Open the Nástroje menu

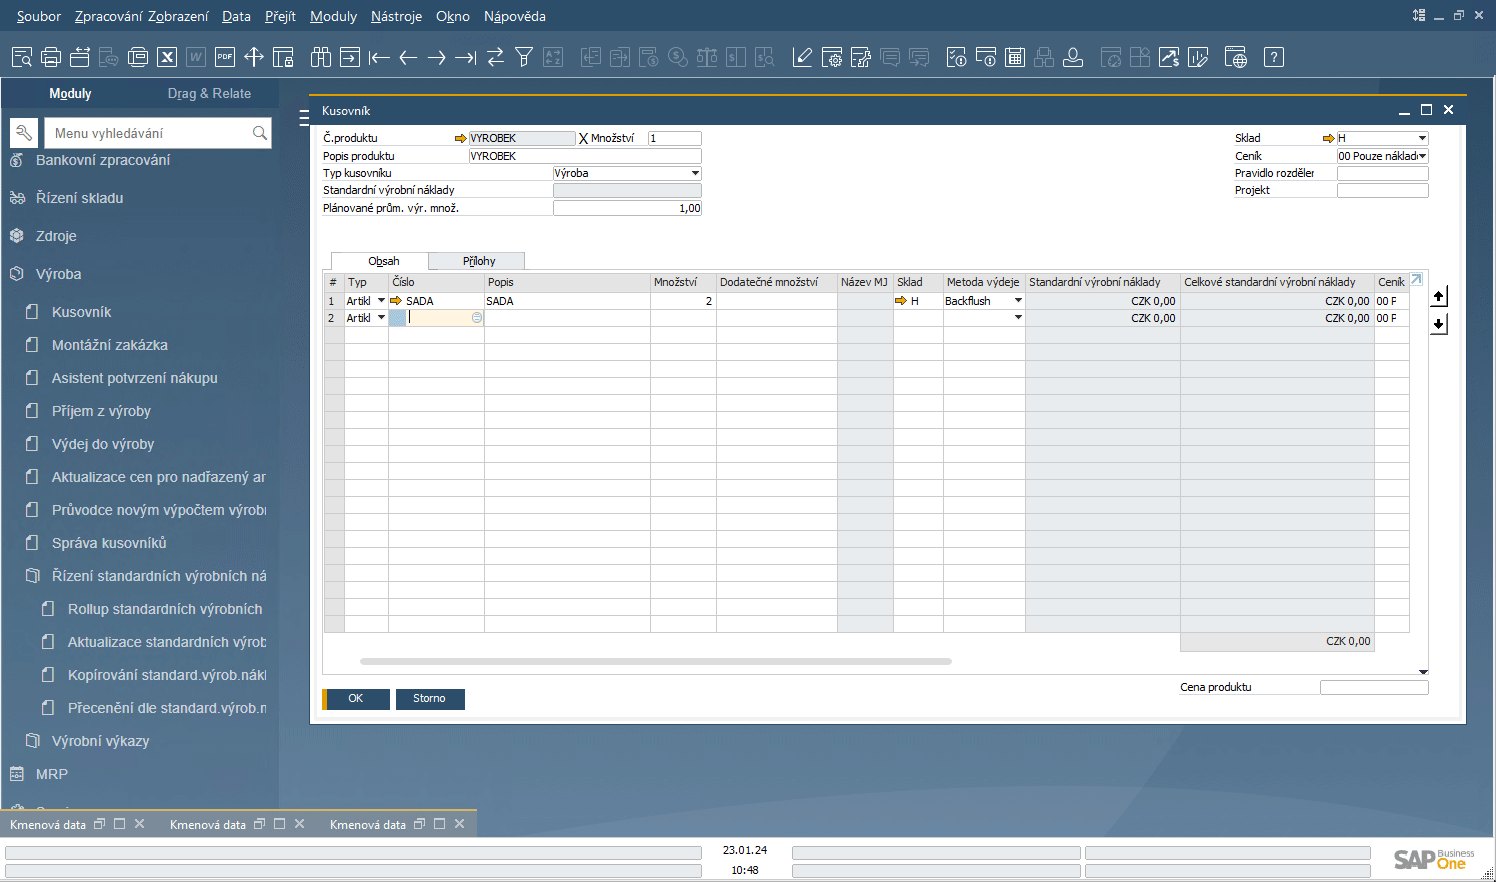(396, 16)
